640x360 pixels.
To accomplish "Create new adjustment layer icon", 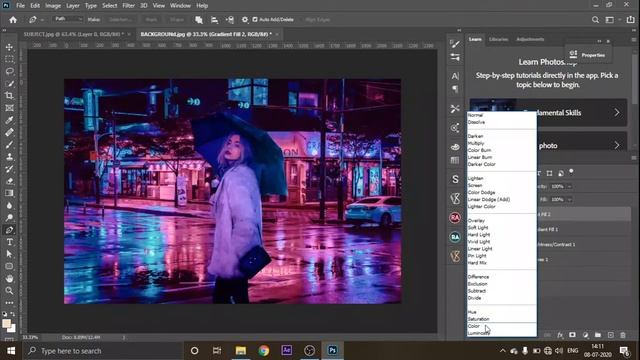I will tap(585, 335).
